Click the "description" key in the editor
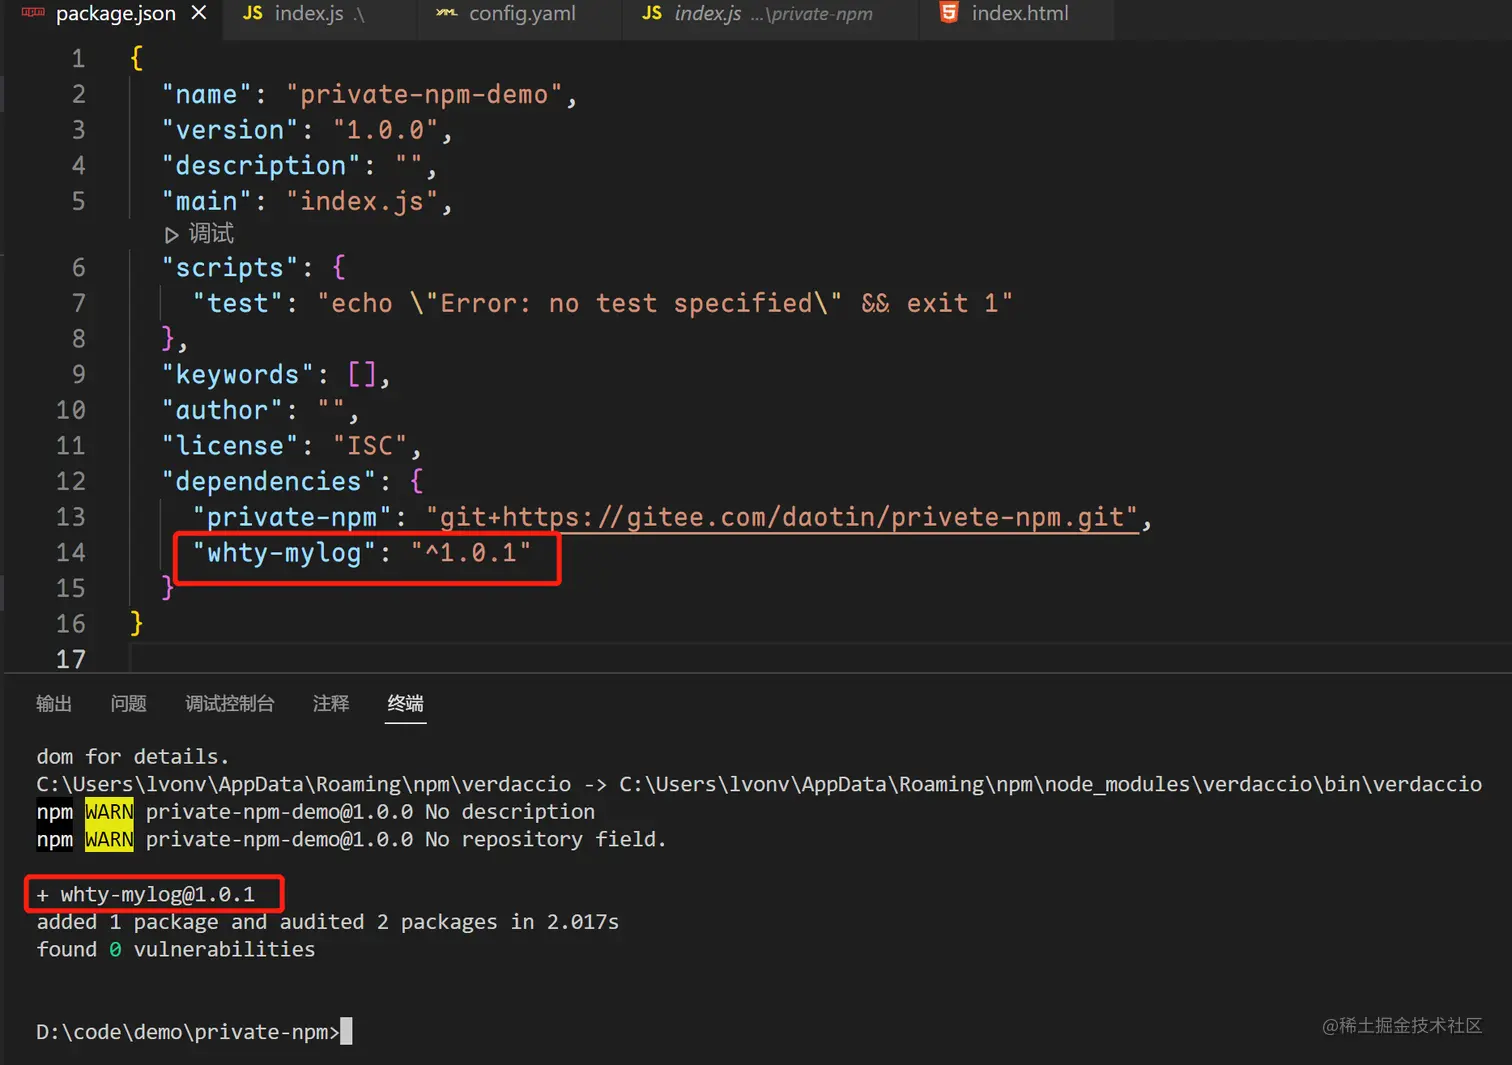The image size is (1512, 1065). click(x=261, y=166)
